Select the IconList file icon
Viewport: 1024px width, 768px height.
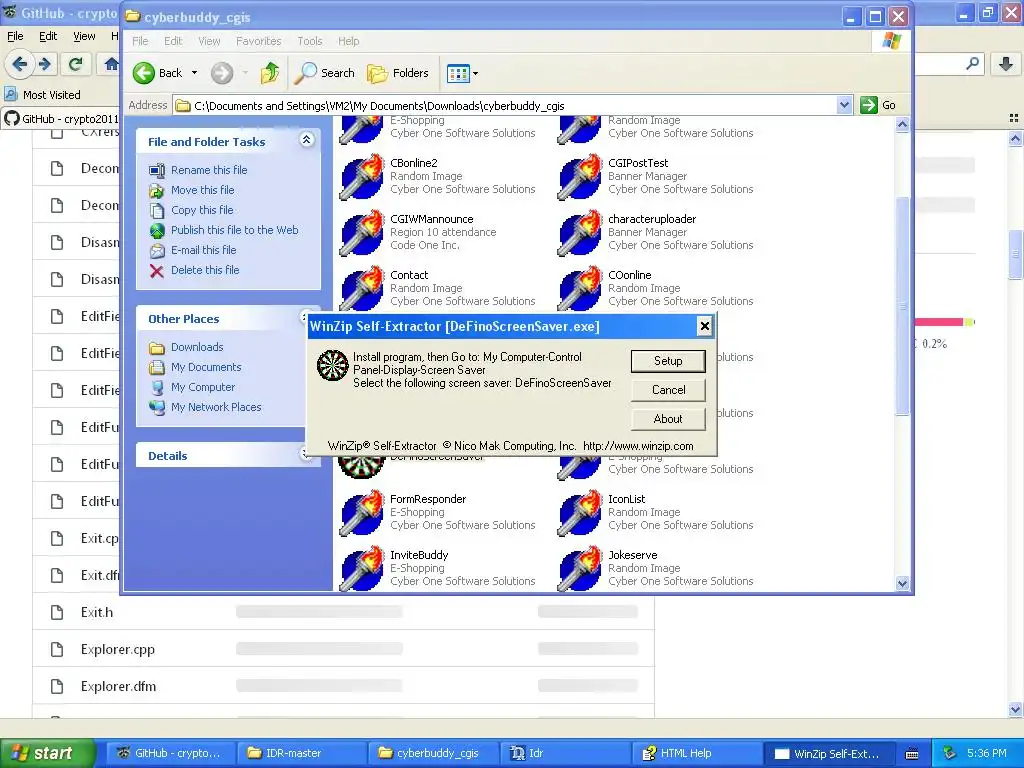pyautogui.click(x=580, y=513)
